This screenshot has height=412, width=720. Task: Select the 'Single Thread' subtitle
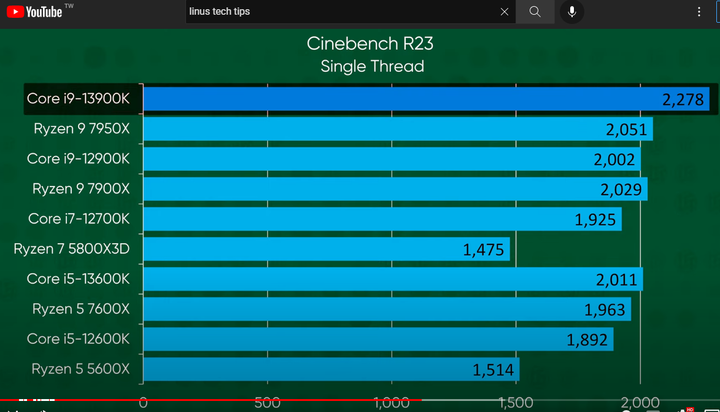(372, 67)
